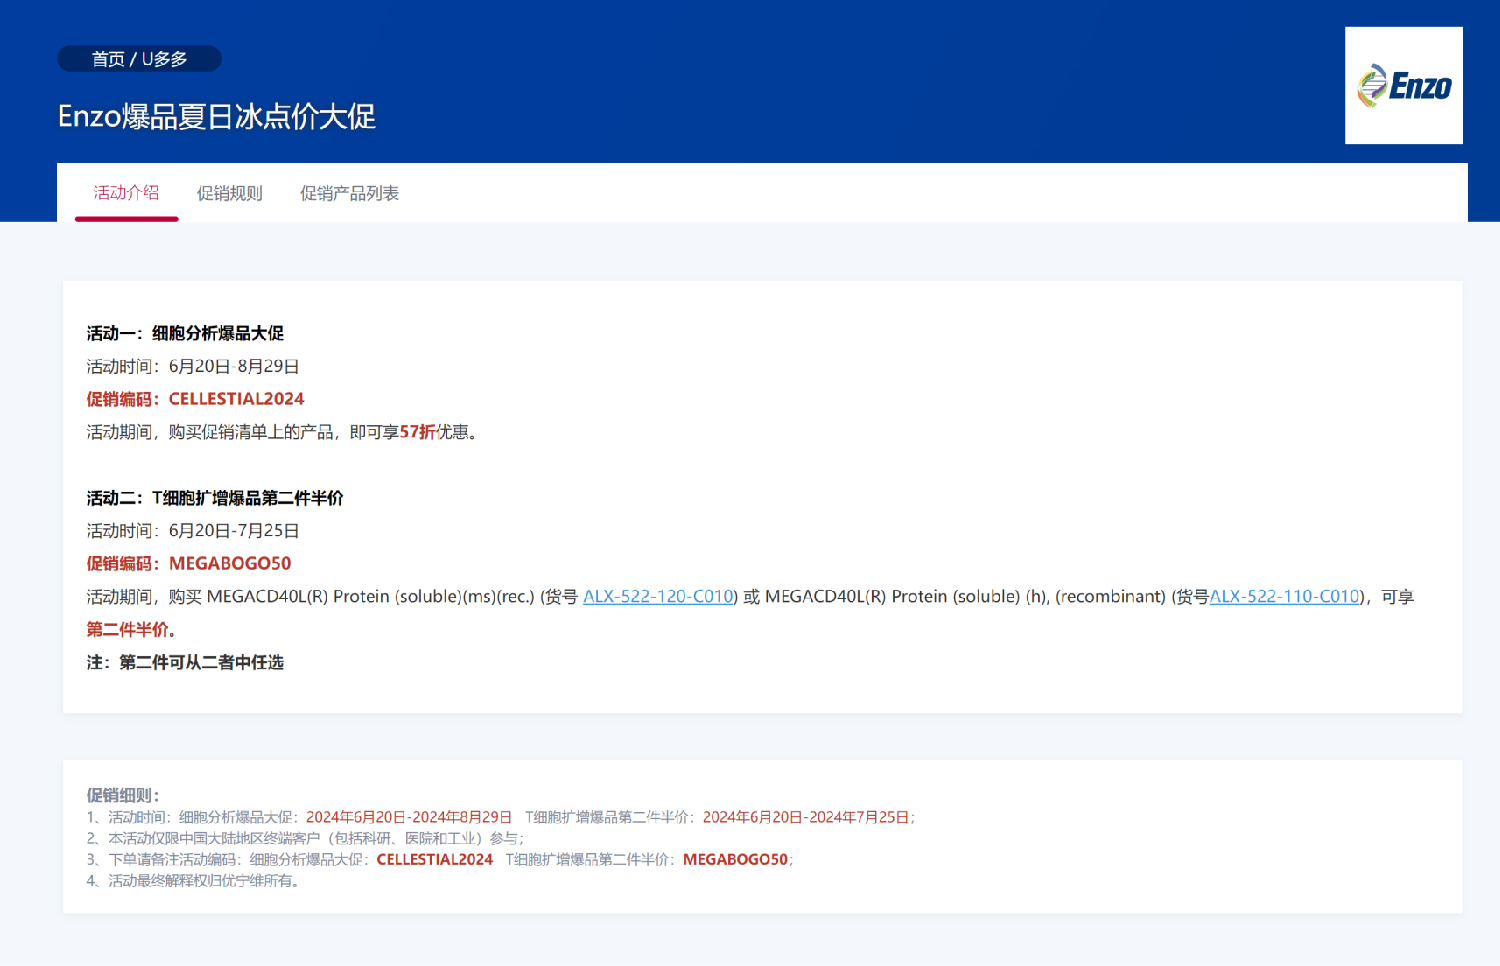This screenshot has width=1500, height=966.
Task: Click the 首页 / U多多 breadcrumb
Action: (140, 59)
